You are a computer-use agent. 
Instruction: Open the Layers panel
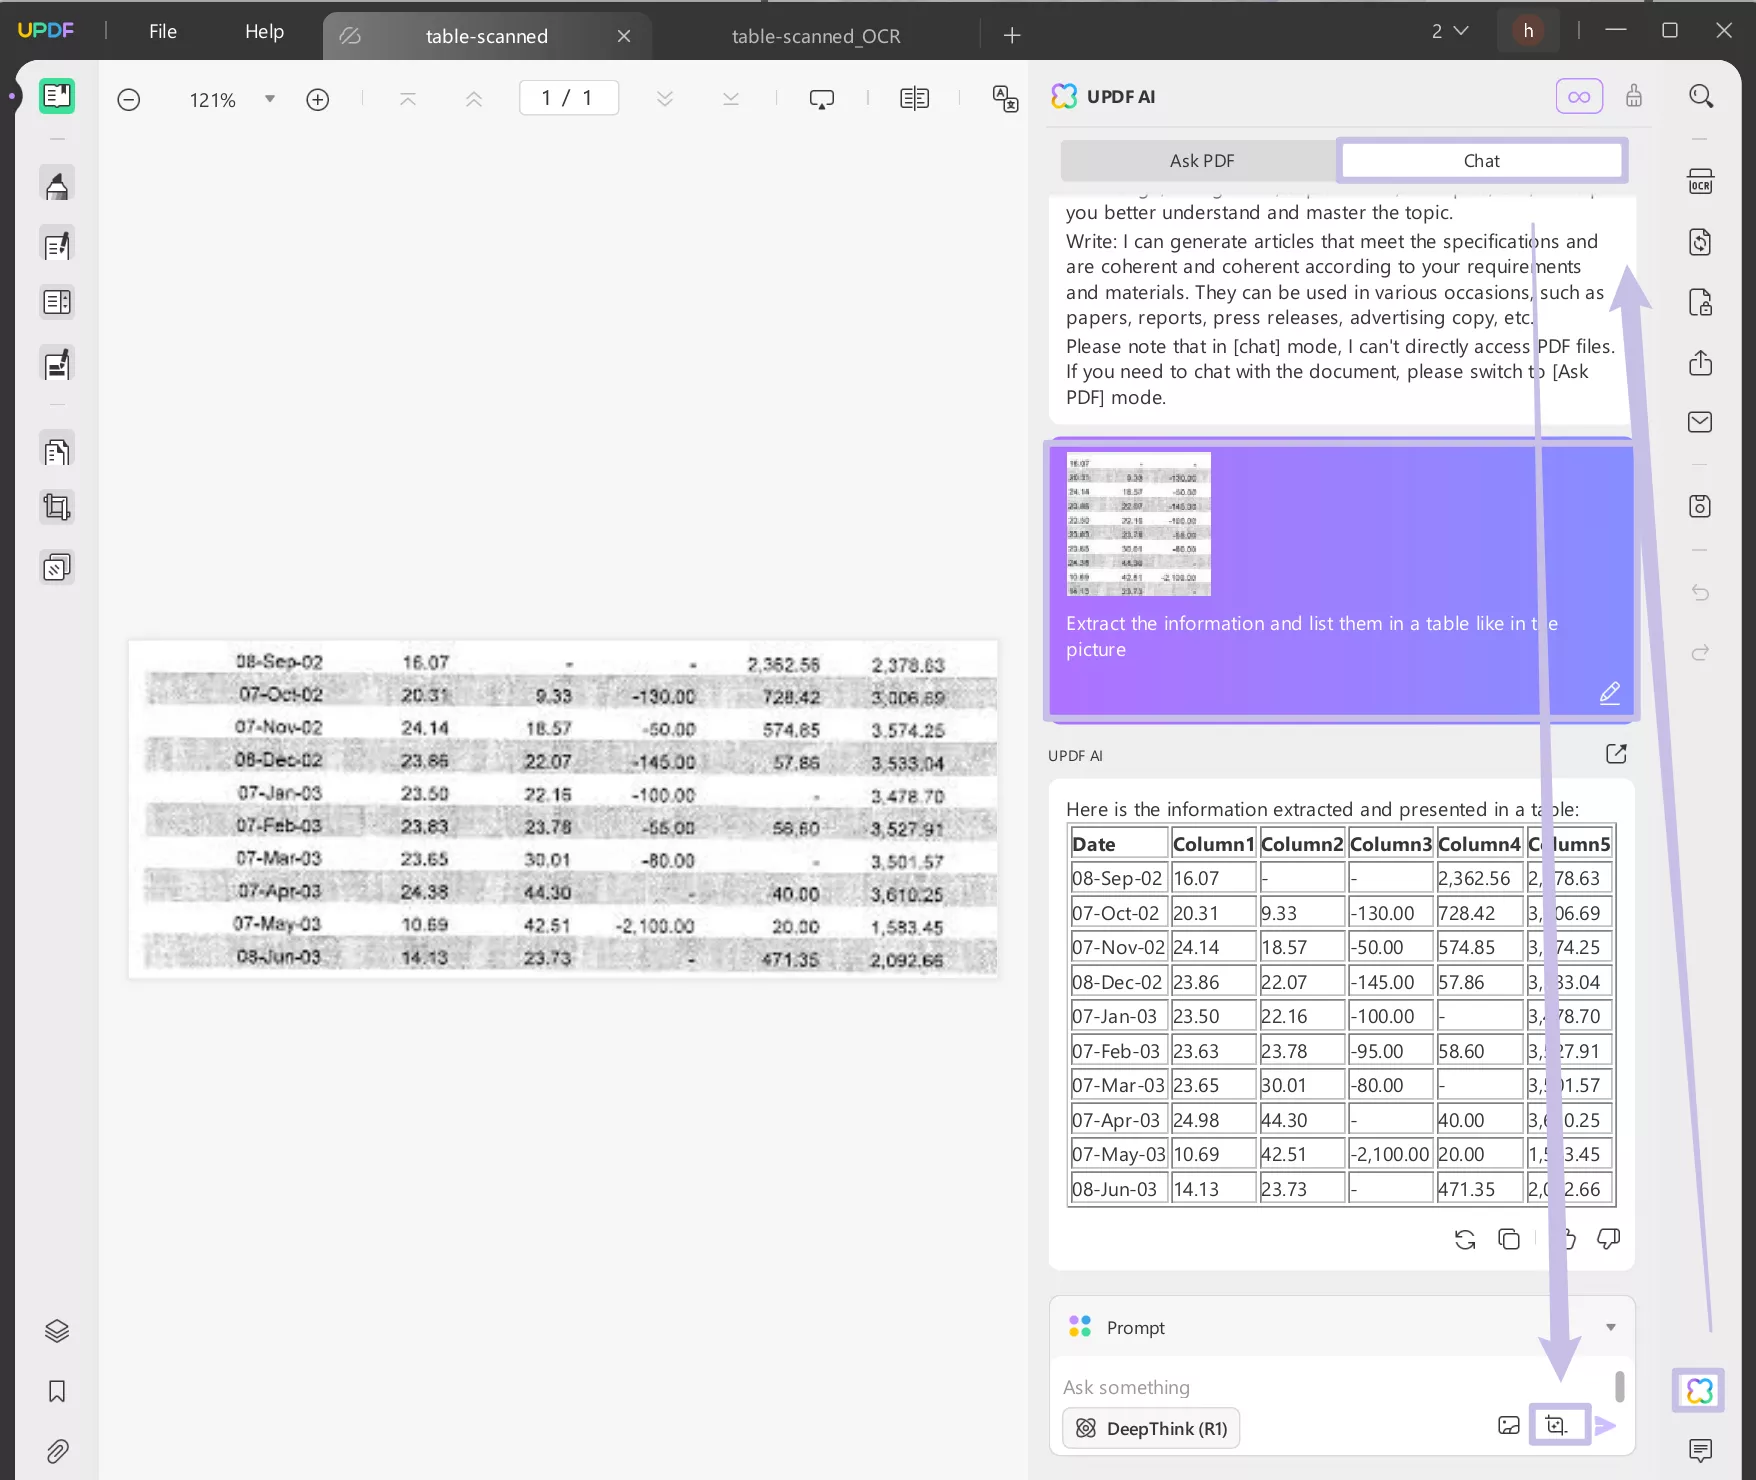click(x=57, y=1331)
